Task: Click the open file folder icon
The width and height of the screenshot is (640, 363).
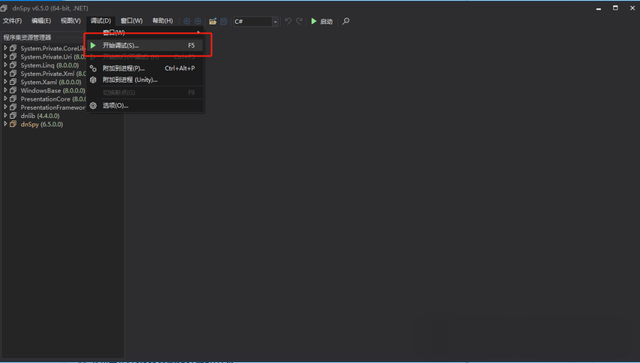Action: click(x=213, y=21)
